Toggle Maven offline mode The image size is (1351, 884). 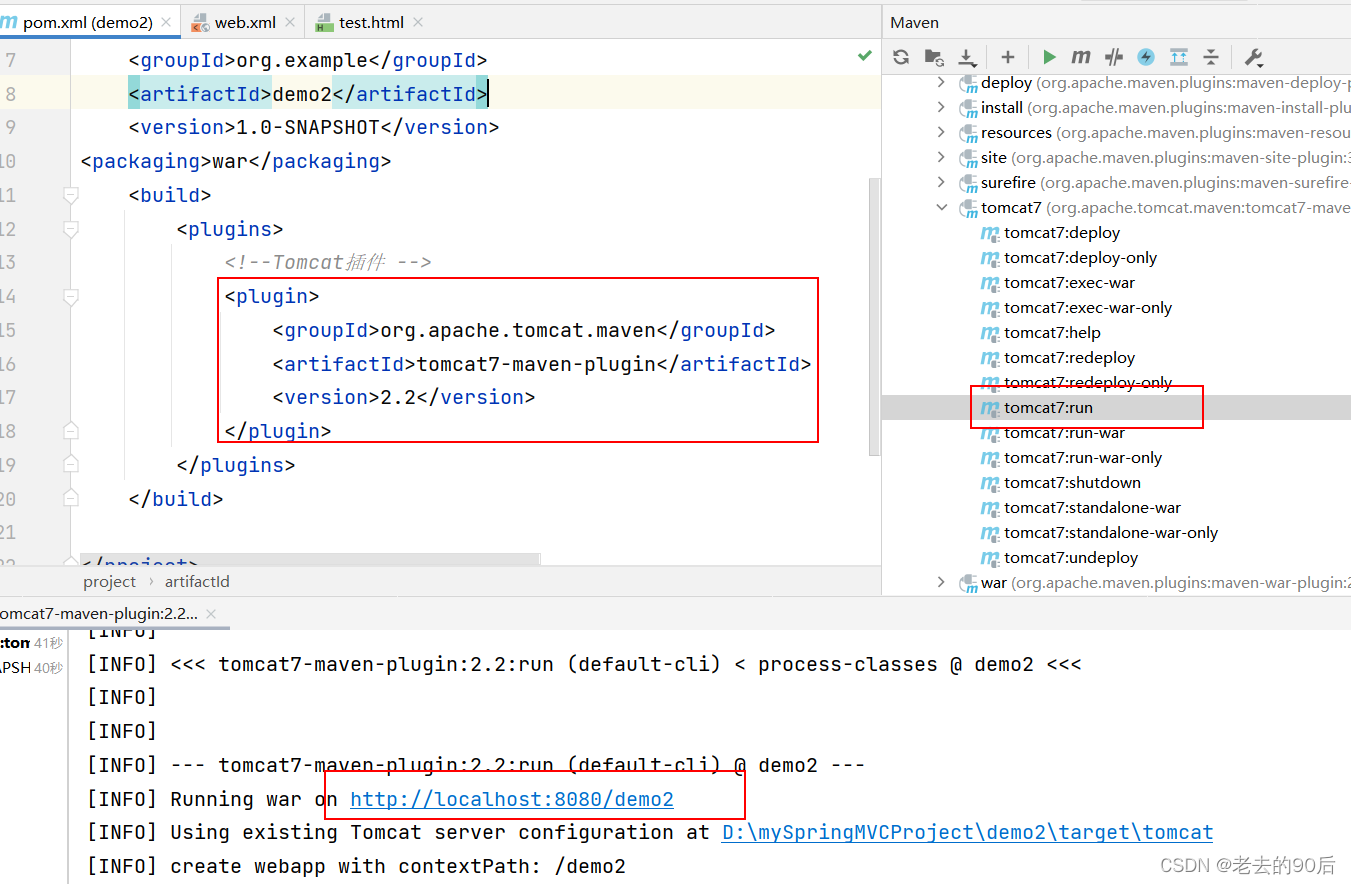(x=1114, y=57)
